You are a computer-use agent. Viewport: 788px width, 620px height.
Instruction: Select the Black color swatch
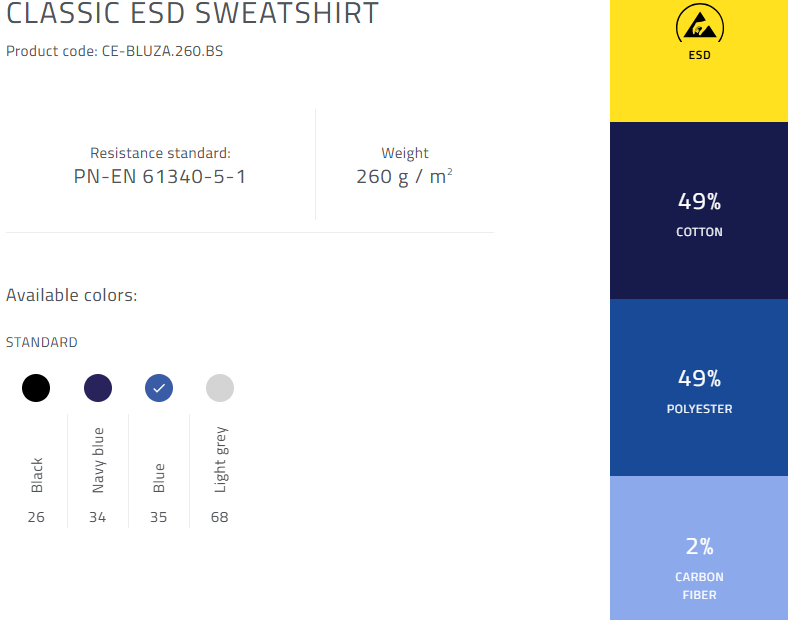tap(36, 388)
